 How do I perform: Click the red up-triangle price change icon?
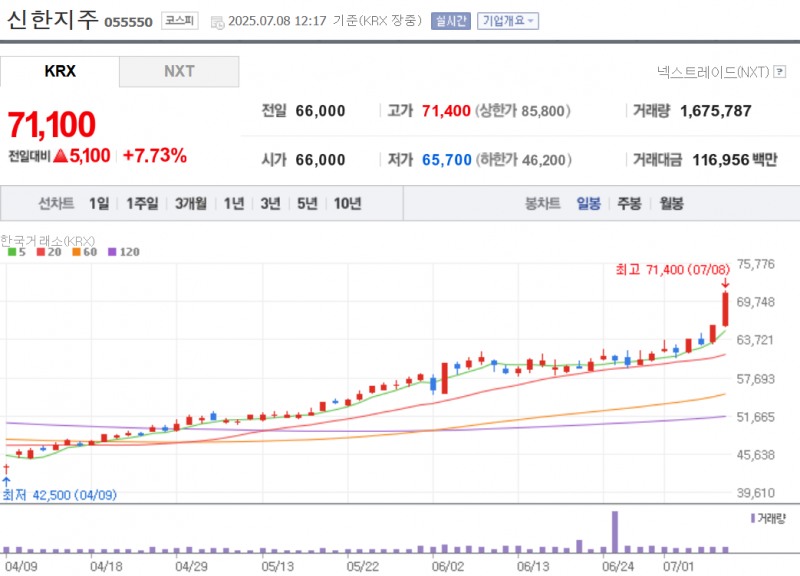click(x=60, y=156)
